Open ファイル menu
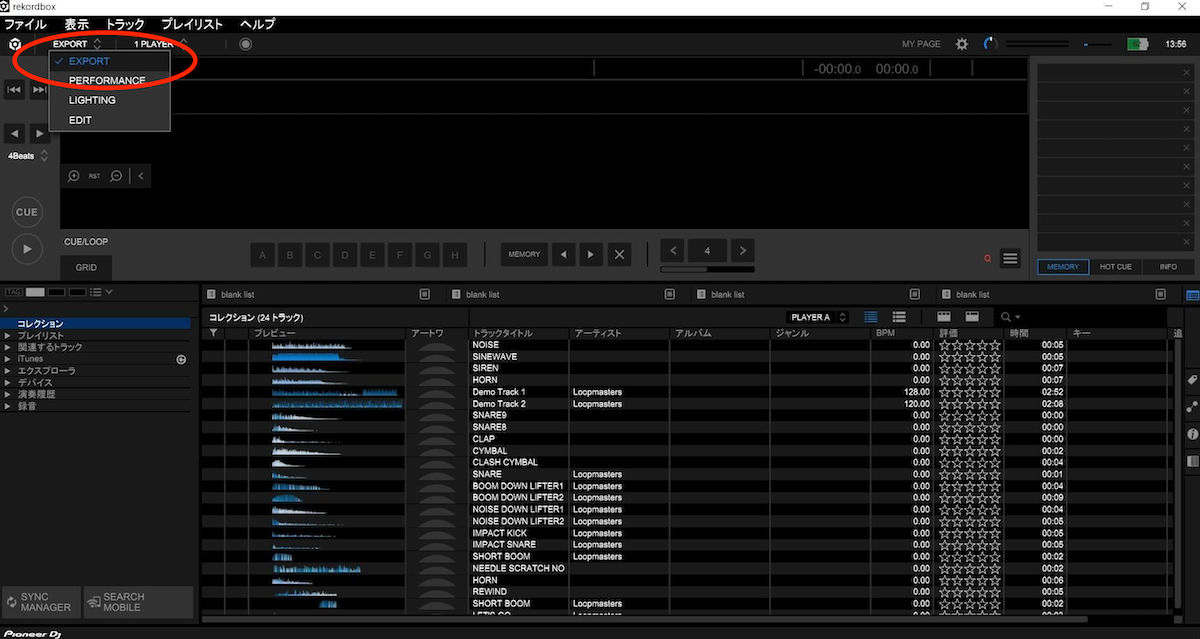Image resolution: width=1200 pixels, height=639 pixels. (26, 24)
